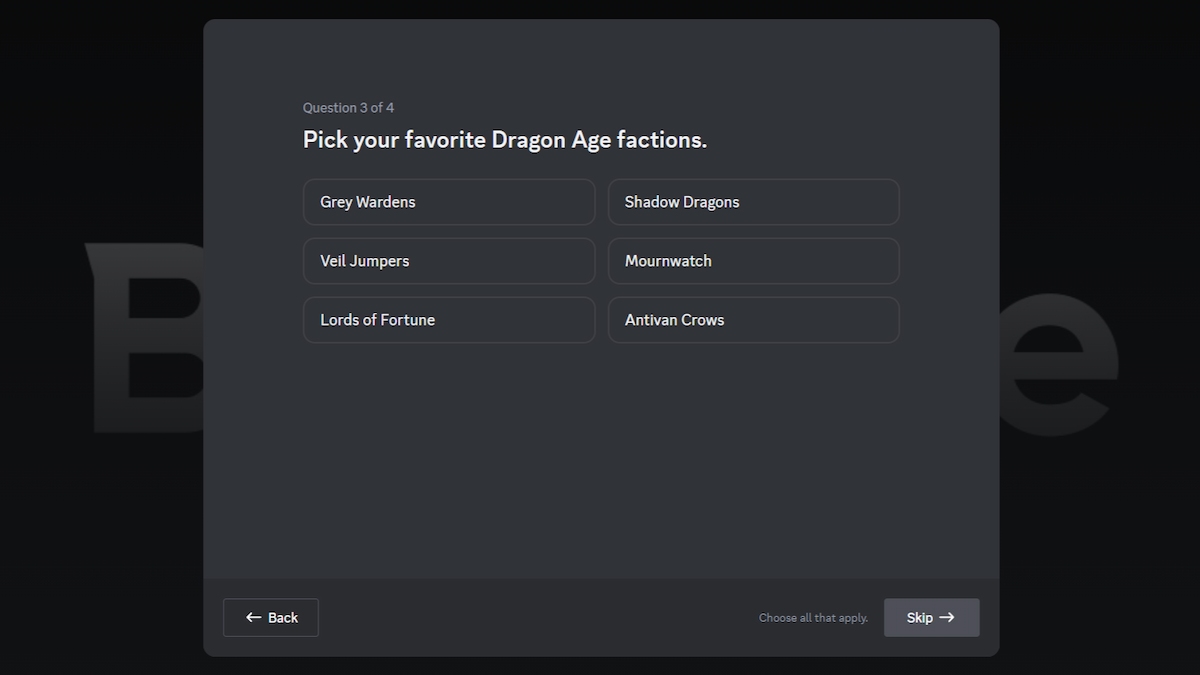
Task: Select the Shadow Dragons faction option
Action: pyautogui.click(x=753, y=201)
